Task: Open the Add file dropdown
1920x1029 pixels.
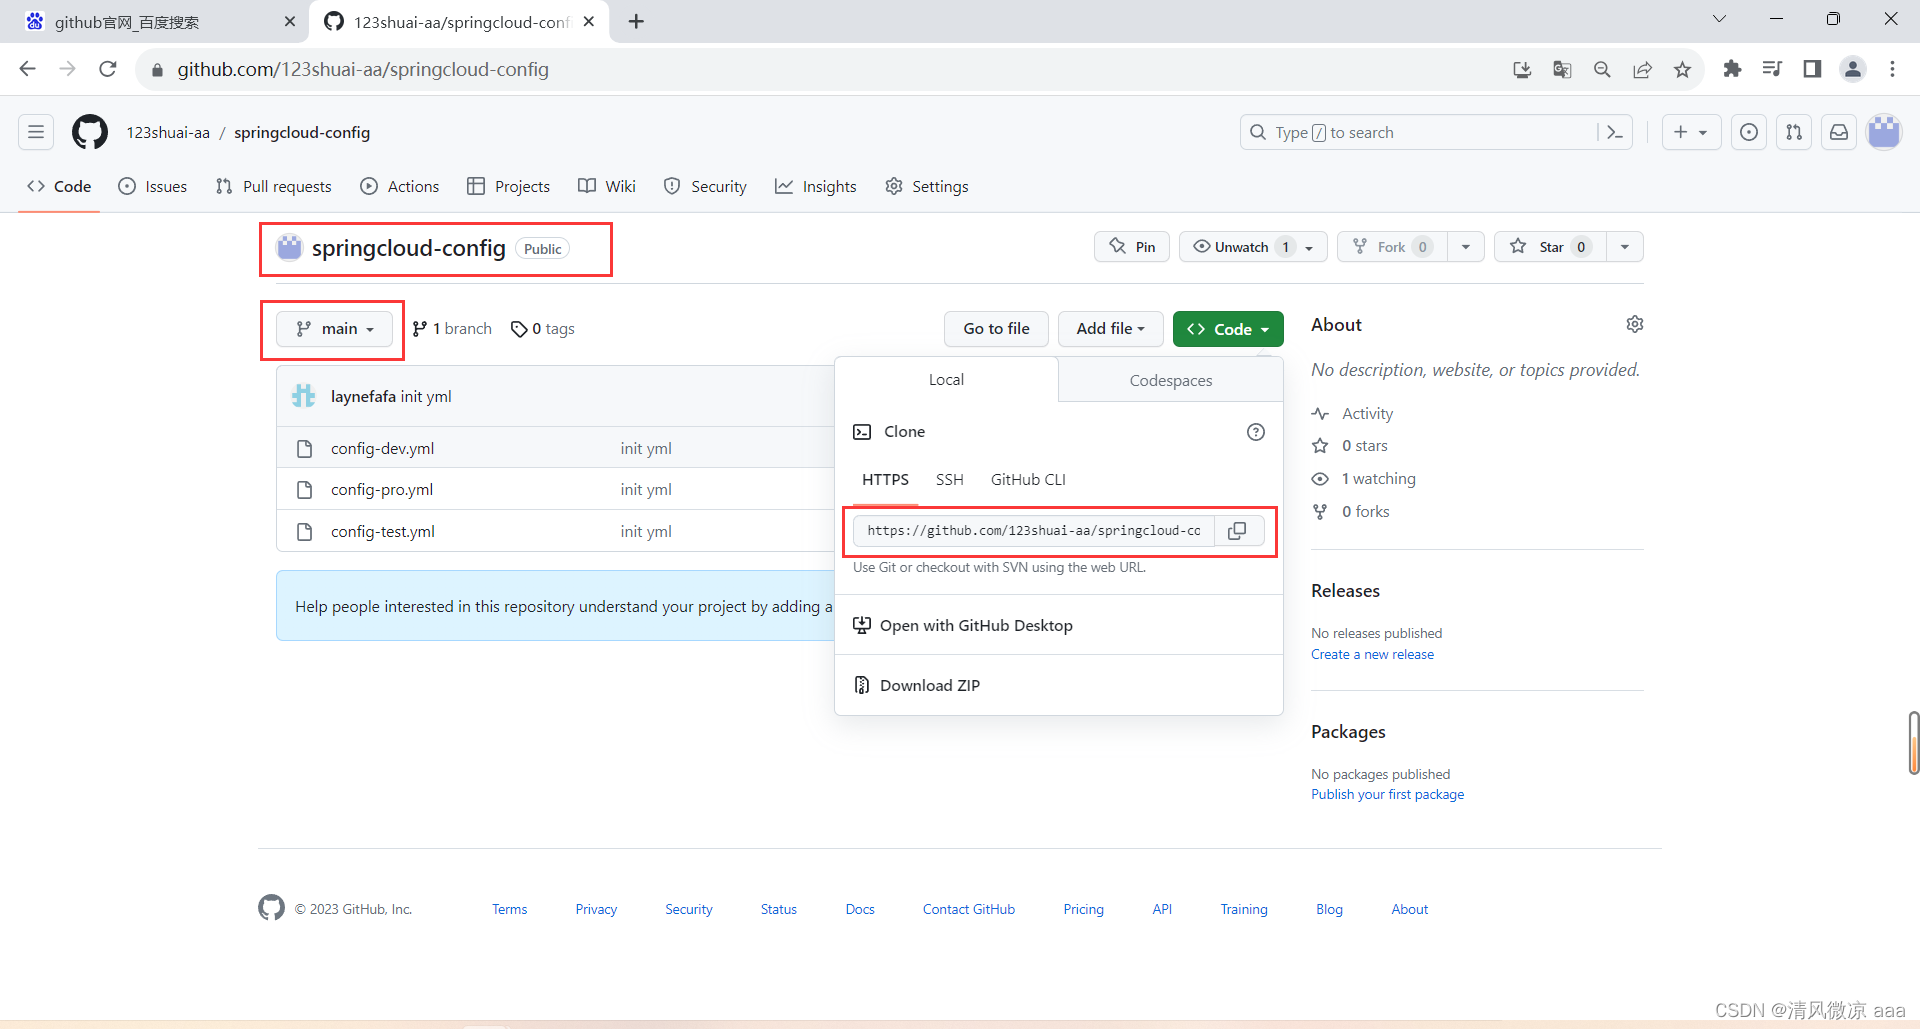Action: (1110, 329)
